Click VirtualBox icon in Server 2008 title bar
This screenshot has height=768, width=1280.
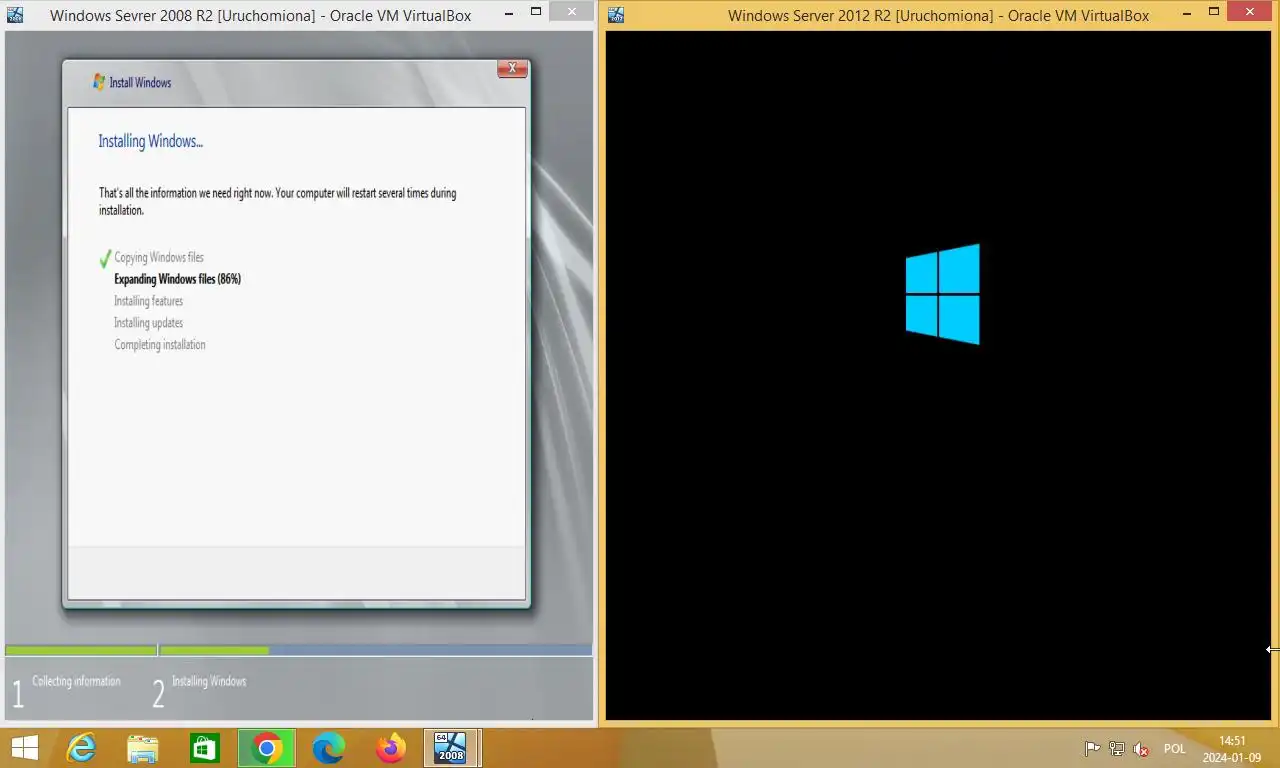(15, 15)
